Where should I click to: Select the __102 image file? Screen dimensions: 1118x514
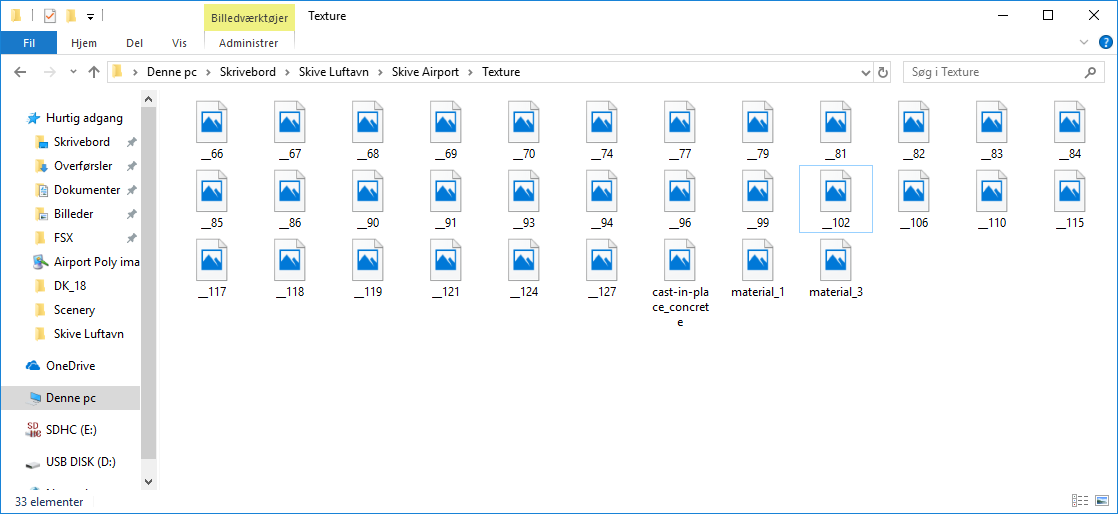836,199
